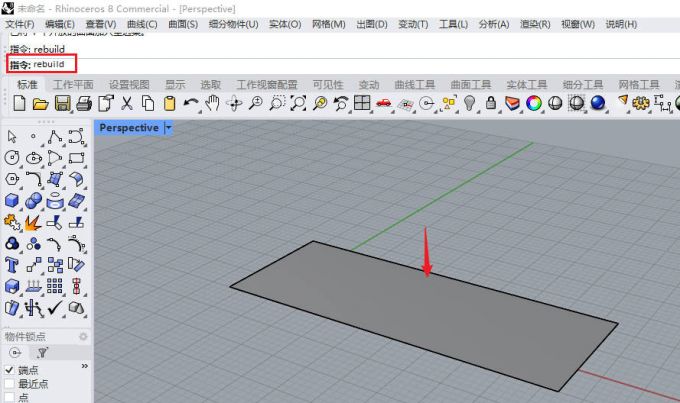Select the Rotate view tool
680x403 pixels.
[234, 104]
